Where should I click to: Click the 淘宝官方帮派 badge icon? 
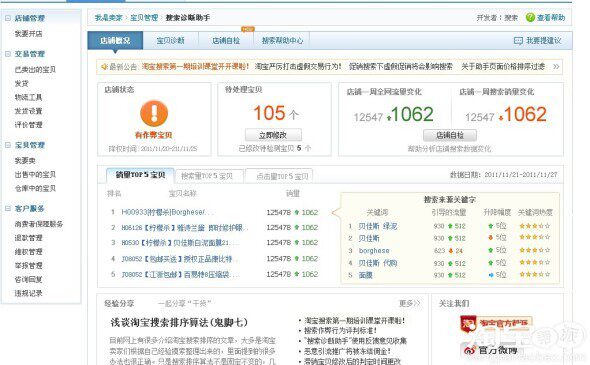coord(468,323)
